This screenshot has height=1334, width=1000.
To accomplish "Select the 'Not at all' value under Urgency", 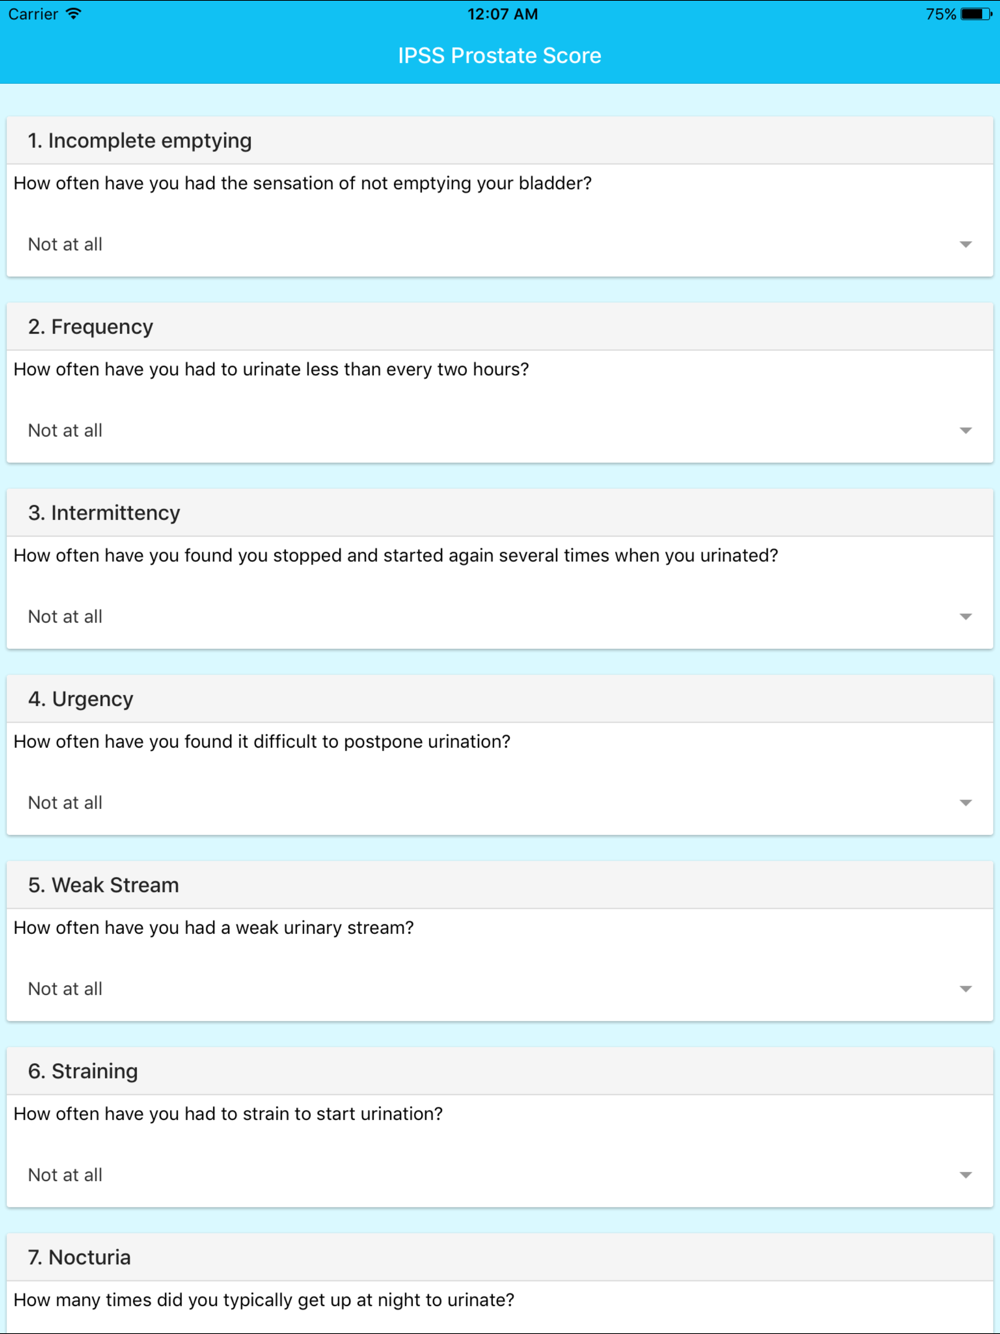I will [x=65, y=802].
